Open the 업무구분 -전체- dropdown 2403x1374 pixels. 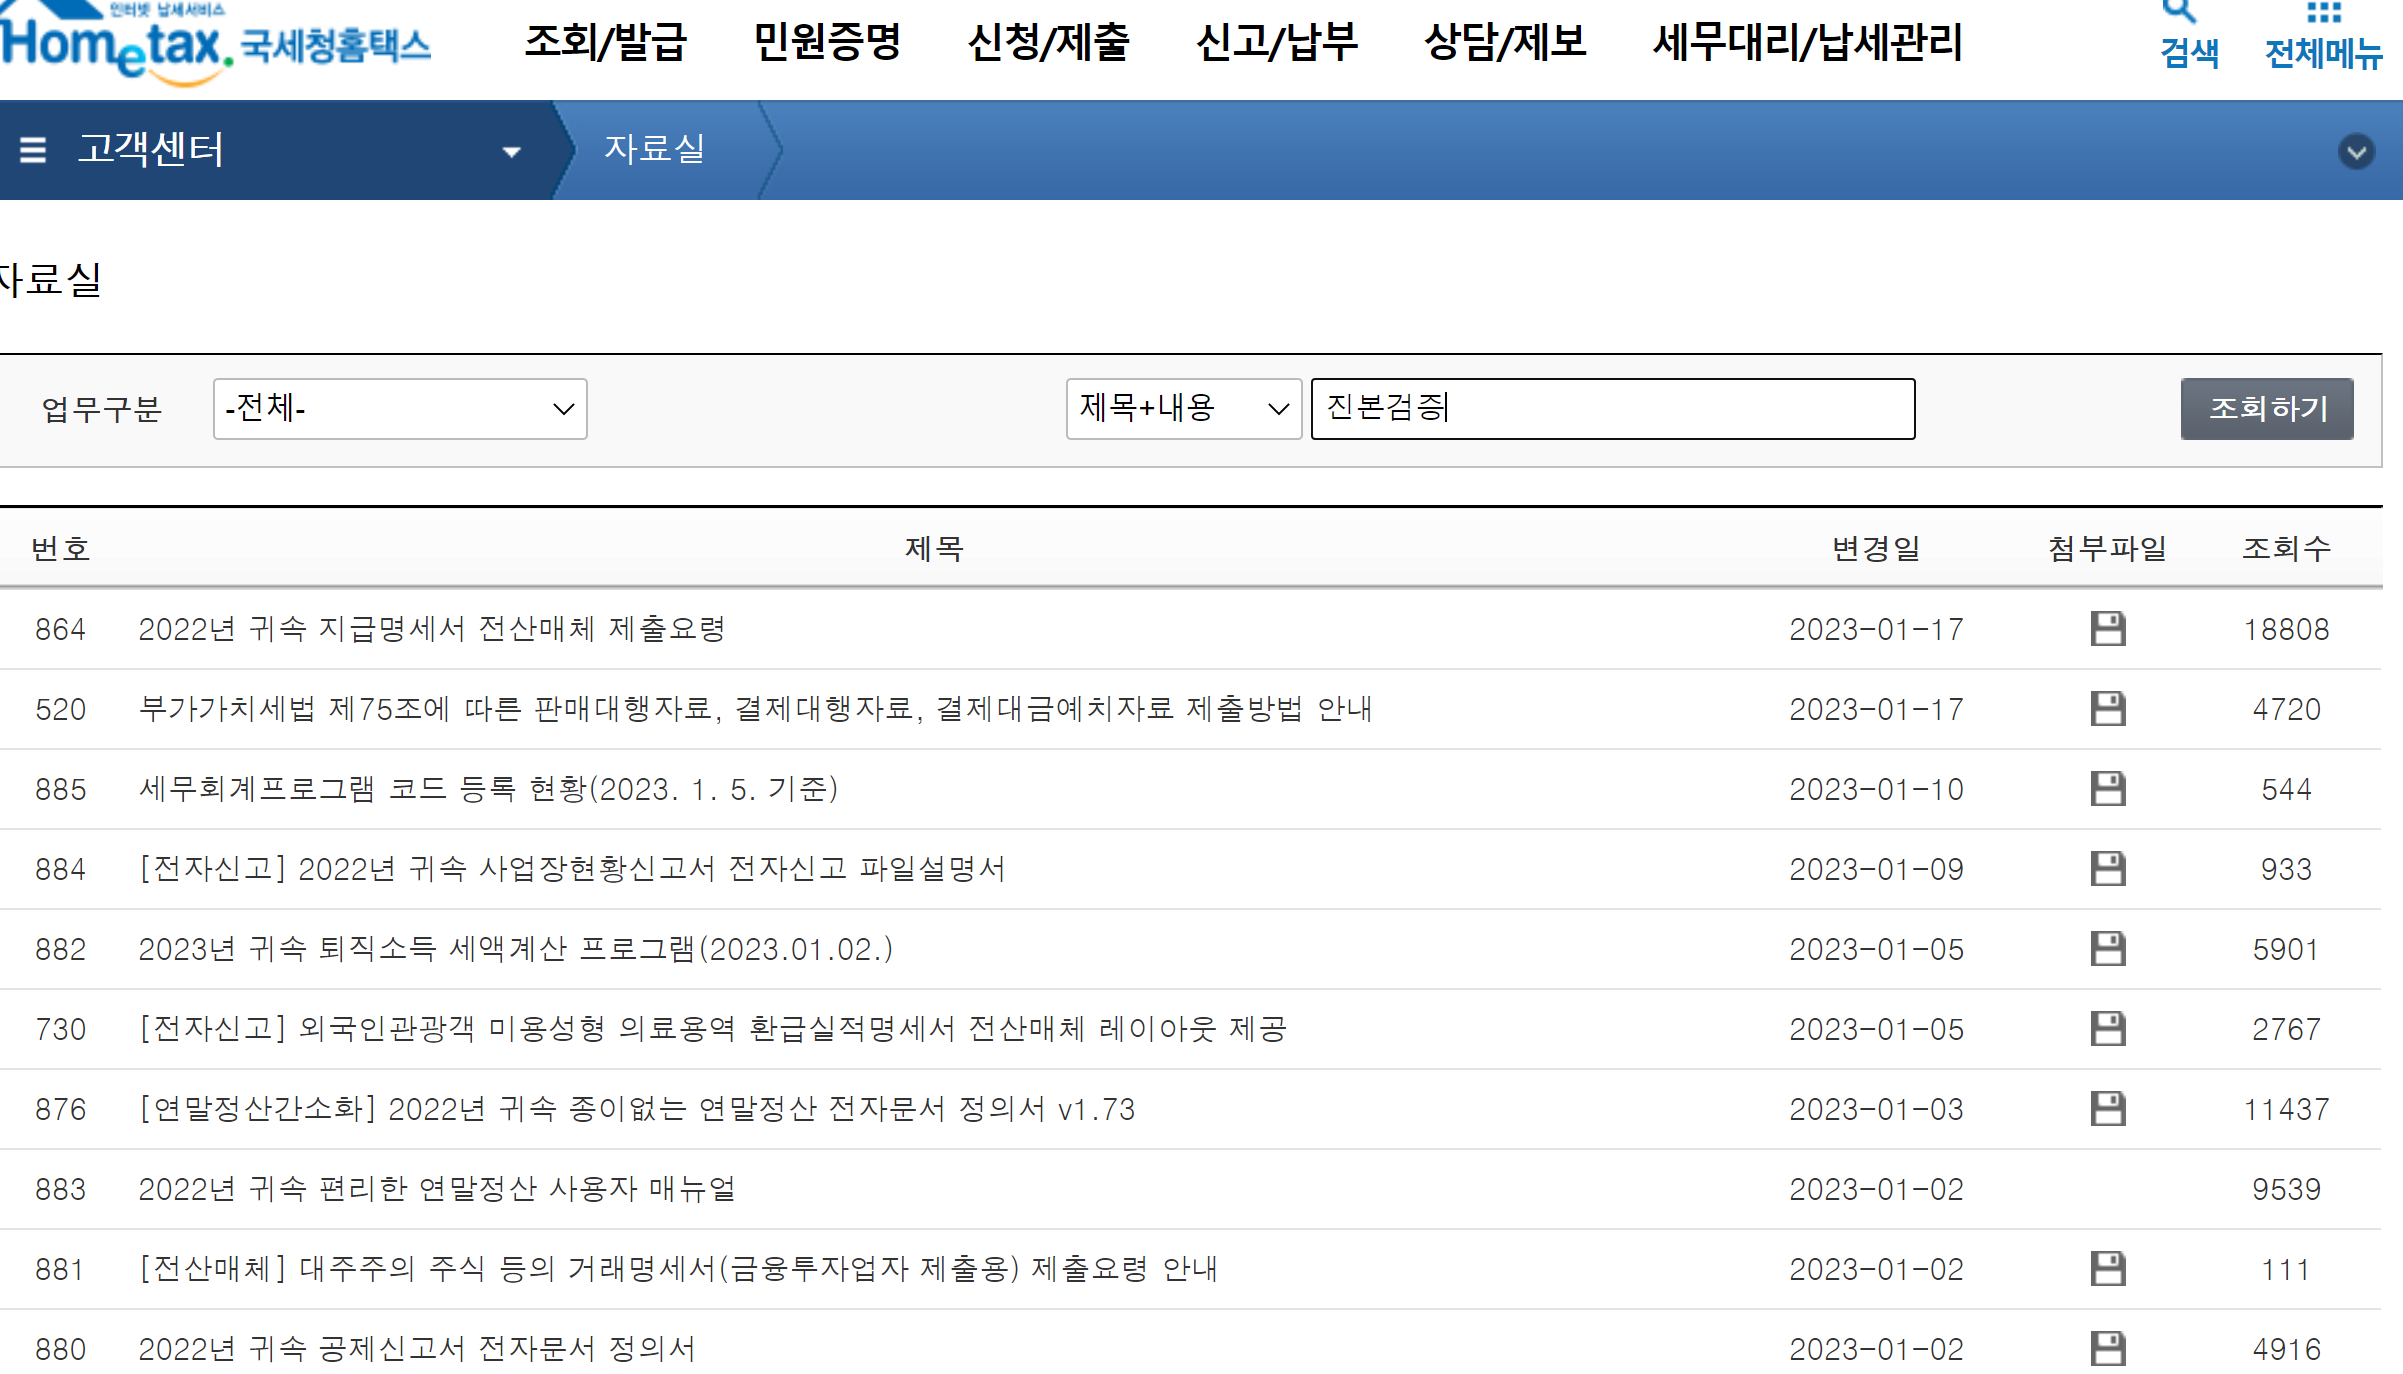(x=400, y=408)
